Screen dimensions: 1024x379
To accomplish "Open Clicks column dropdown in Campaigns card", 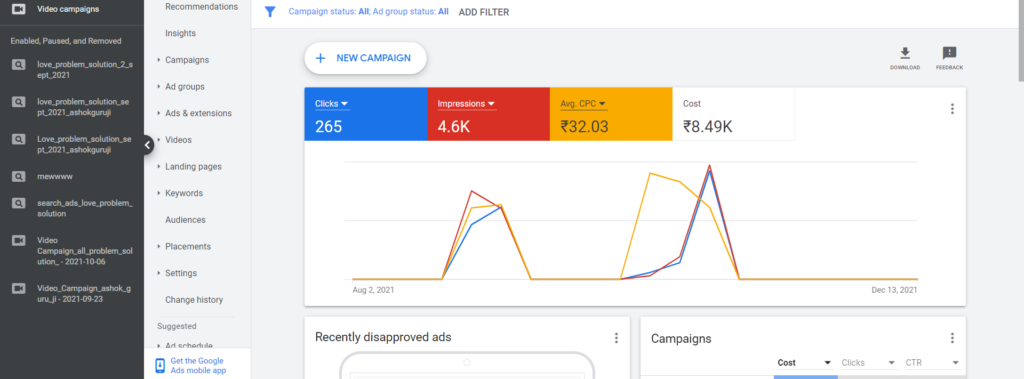I will coord(869,363).
